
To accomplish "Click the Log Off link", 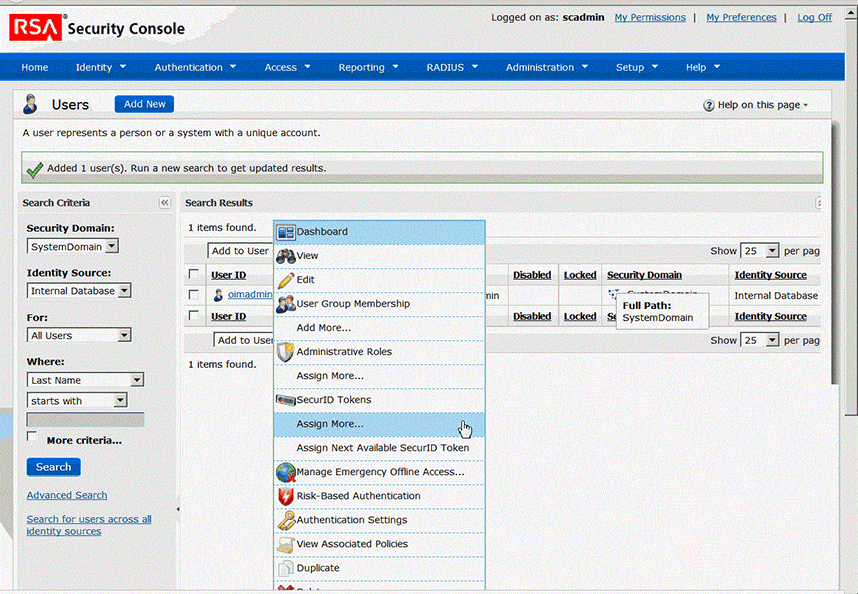I will (814, 18).
